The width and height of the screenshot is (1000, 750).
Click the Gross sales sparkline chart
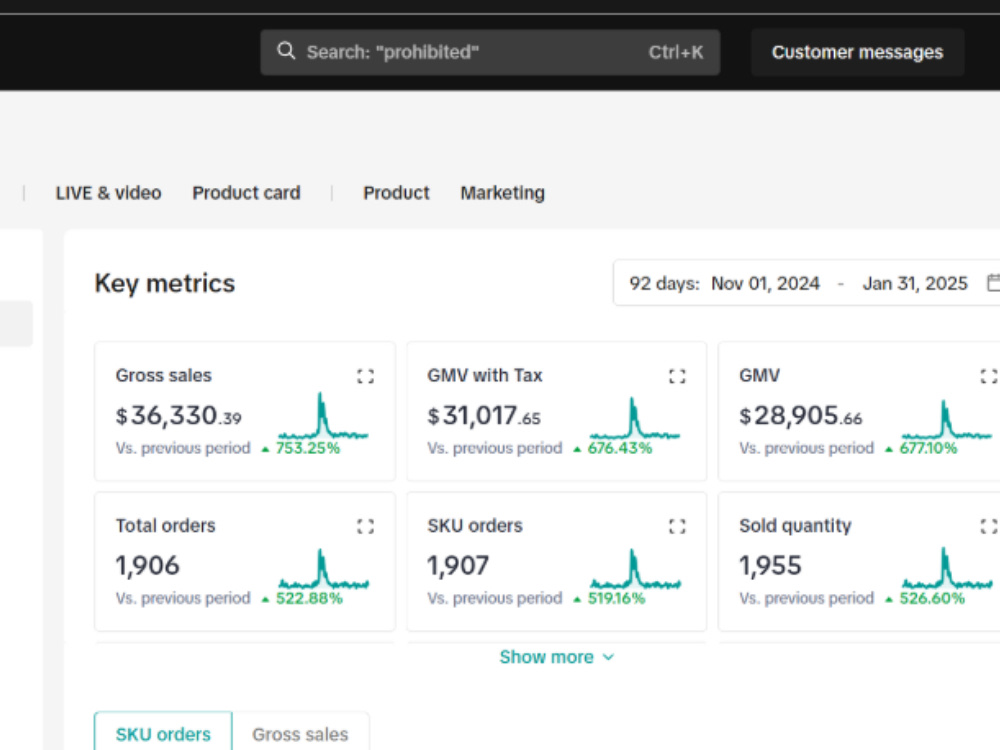pyautogui.click(x=323, y=416)
